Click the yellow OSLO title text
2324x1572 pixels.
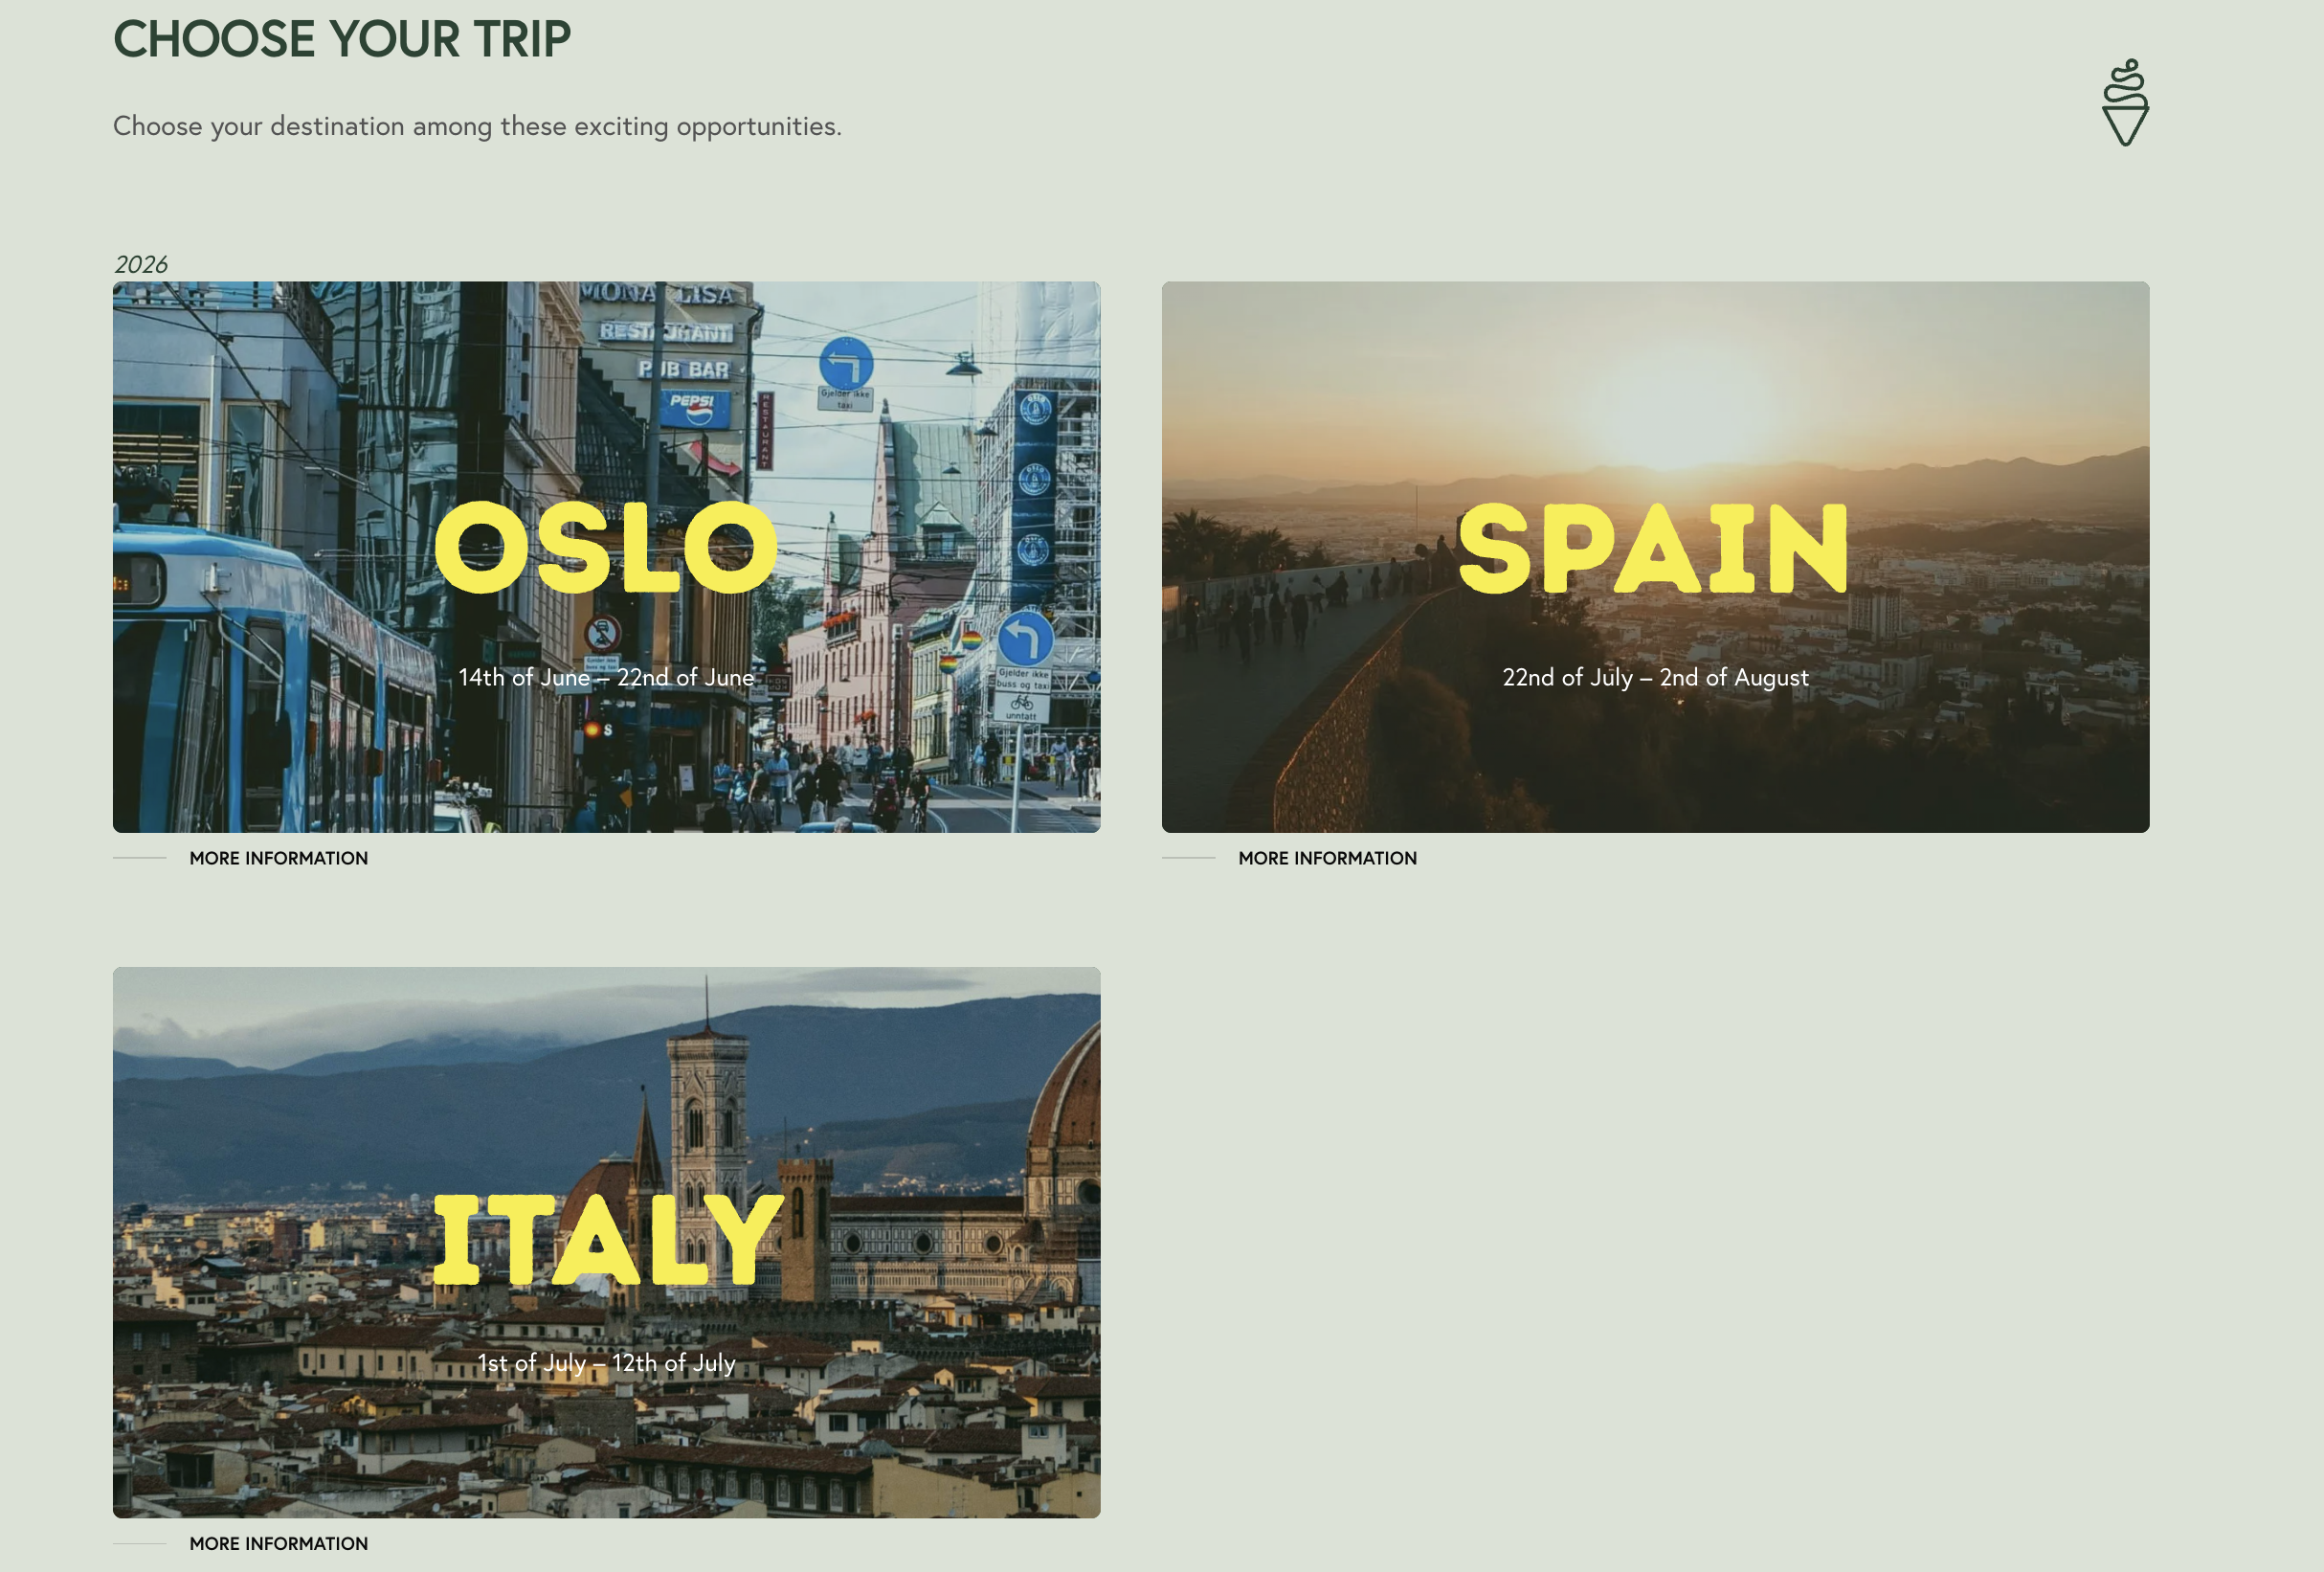click(x=606, y=547)
